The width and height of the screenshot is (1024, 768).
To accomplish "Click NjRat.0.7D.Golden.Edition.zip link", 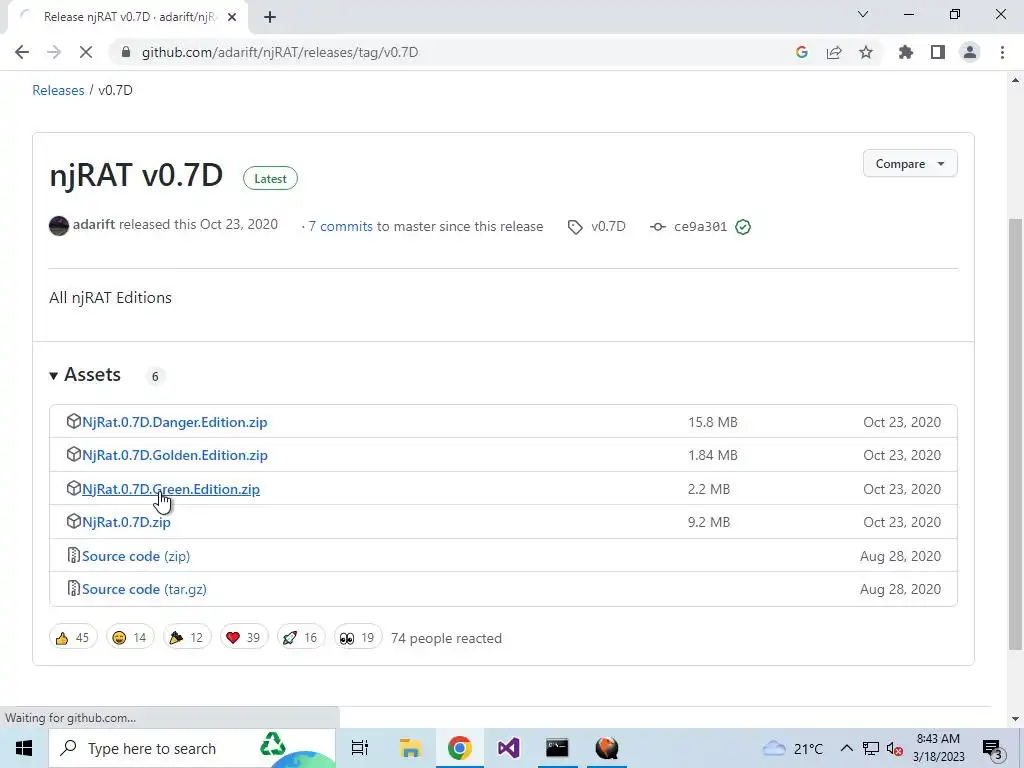I will pos(175,455).
